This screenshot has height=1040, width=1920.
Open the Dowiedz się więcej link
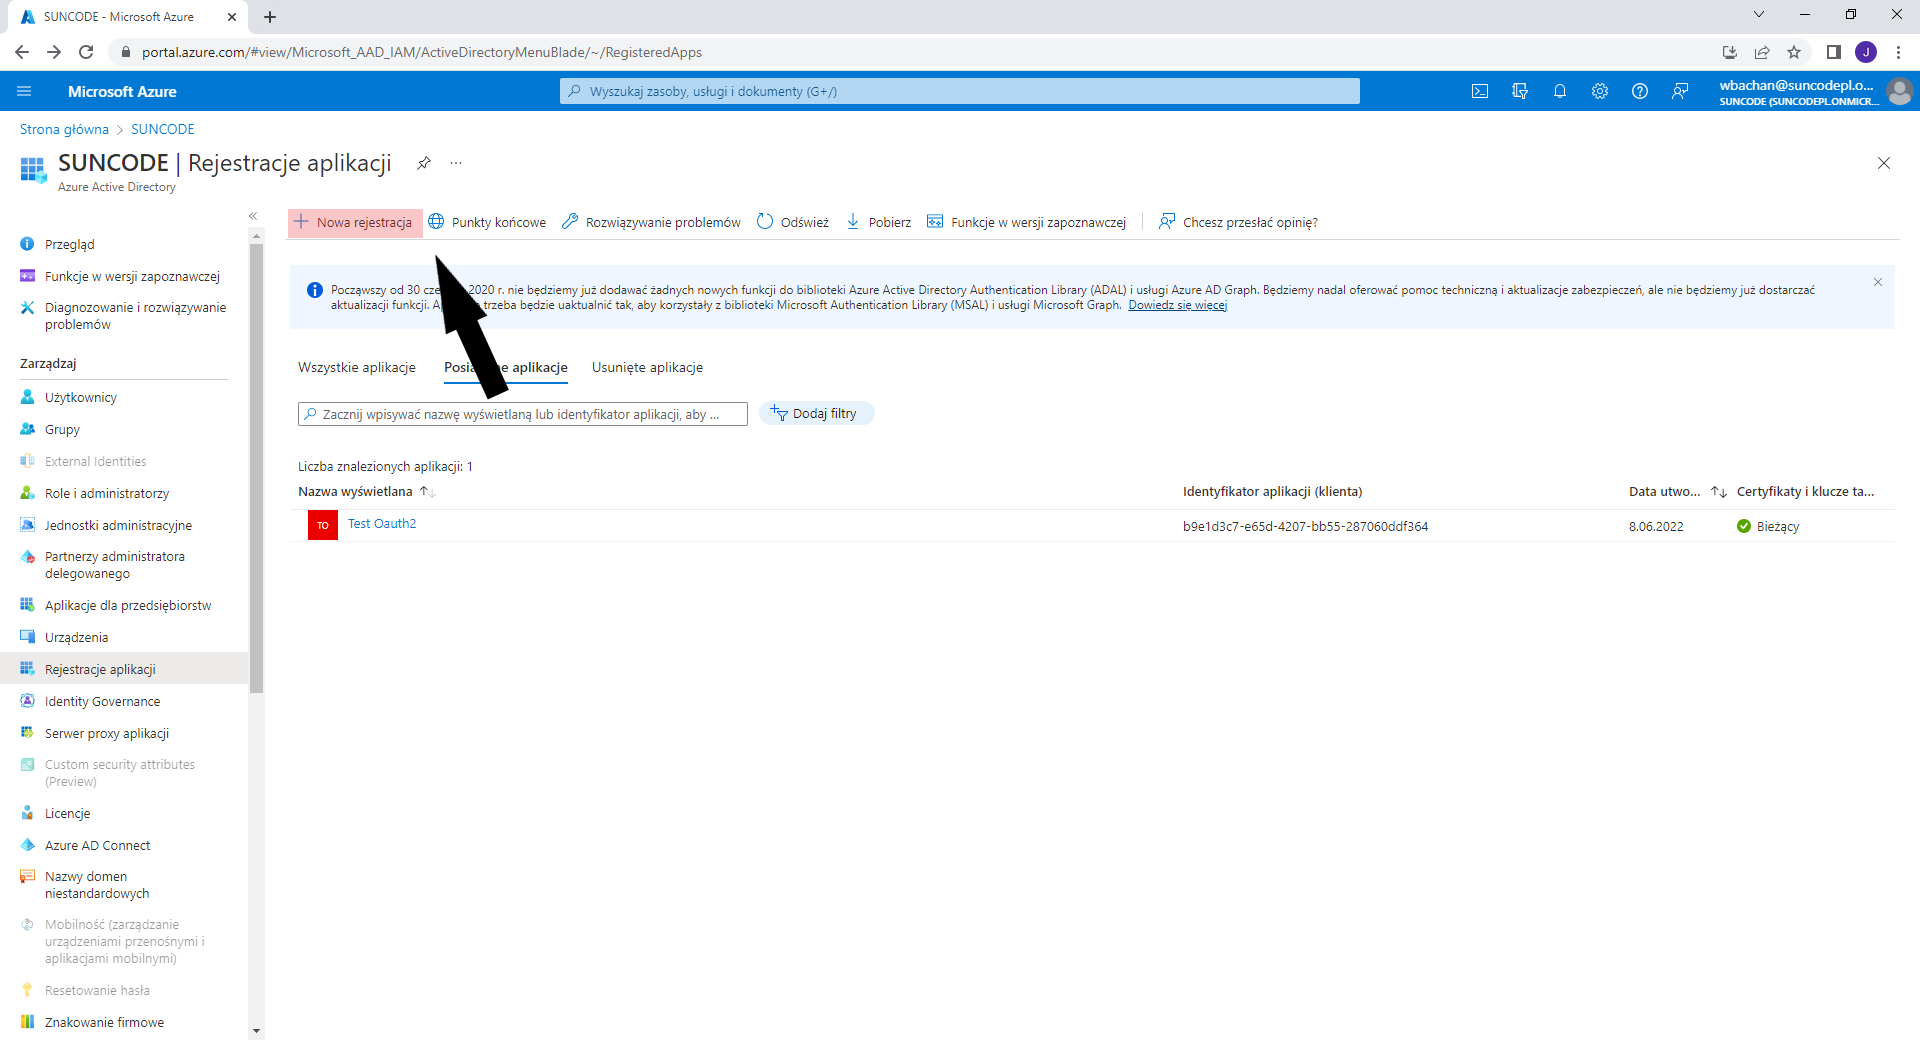coord(1178,305)
